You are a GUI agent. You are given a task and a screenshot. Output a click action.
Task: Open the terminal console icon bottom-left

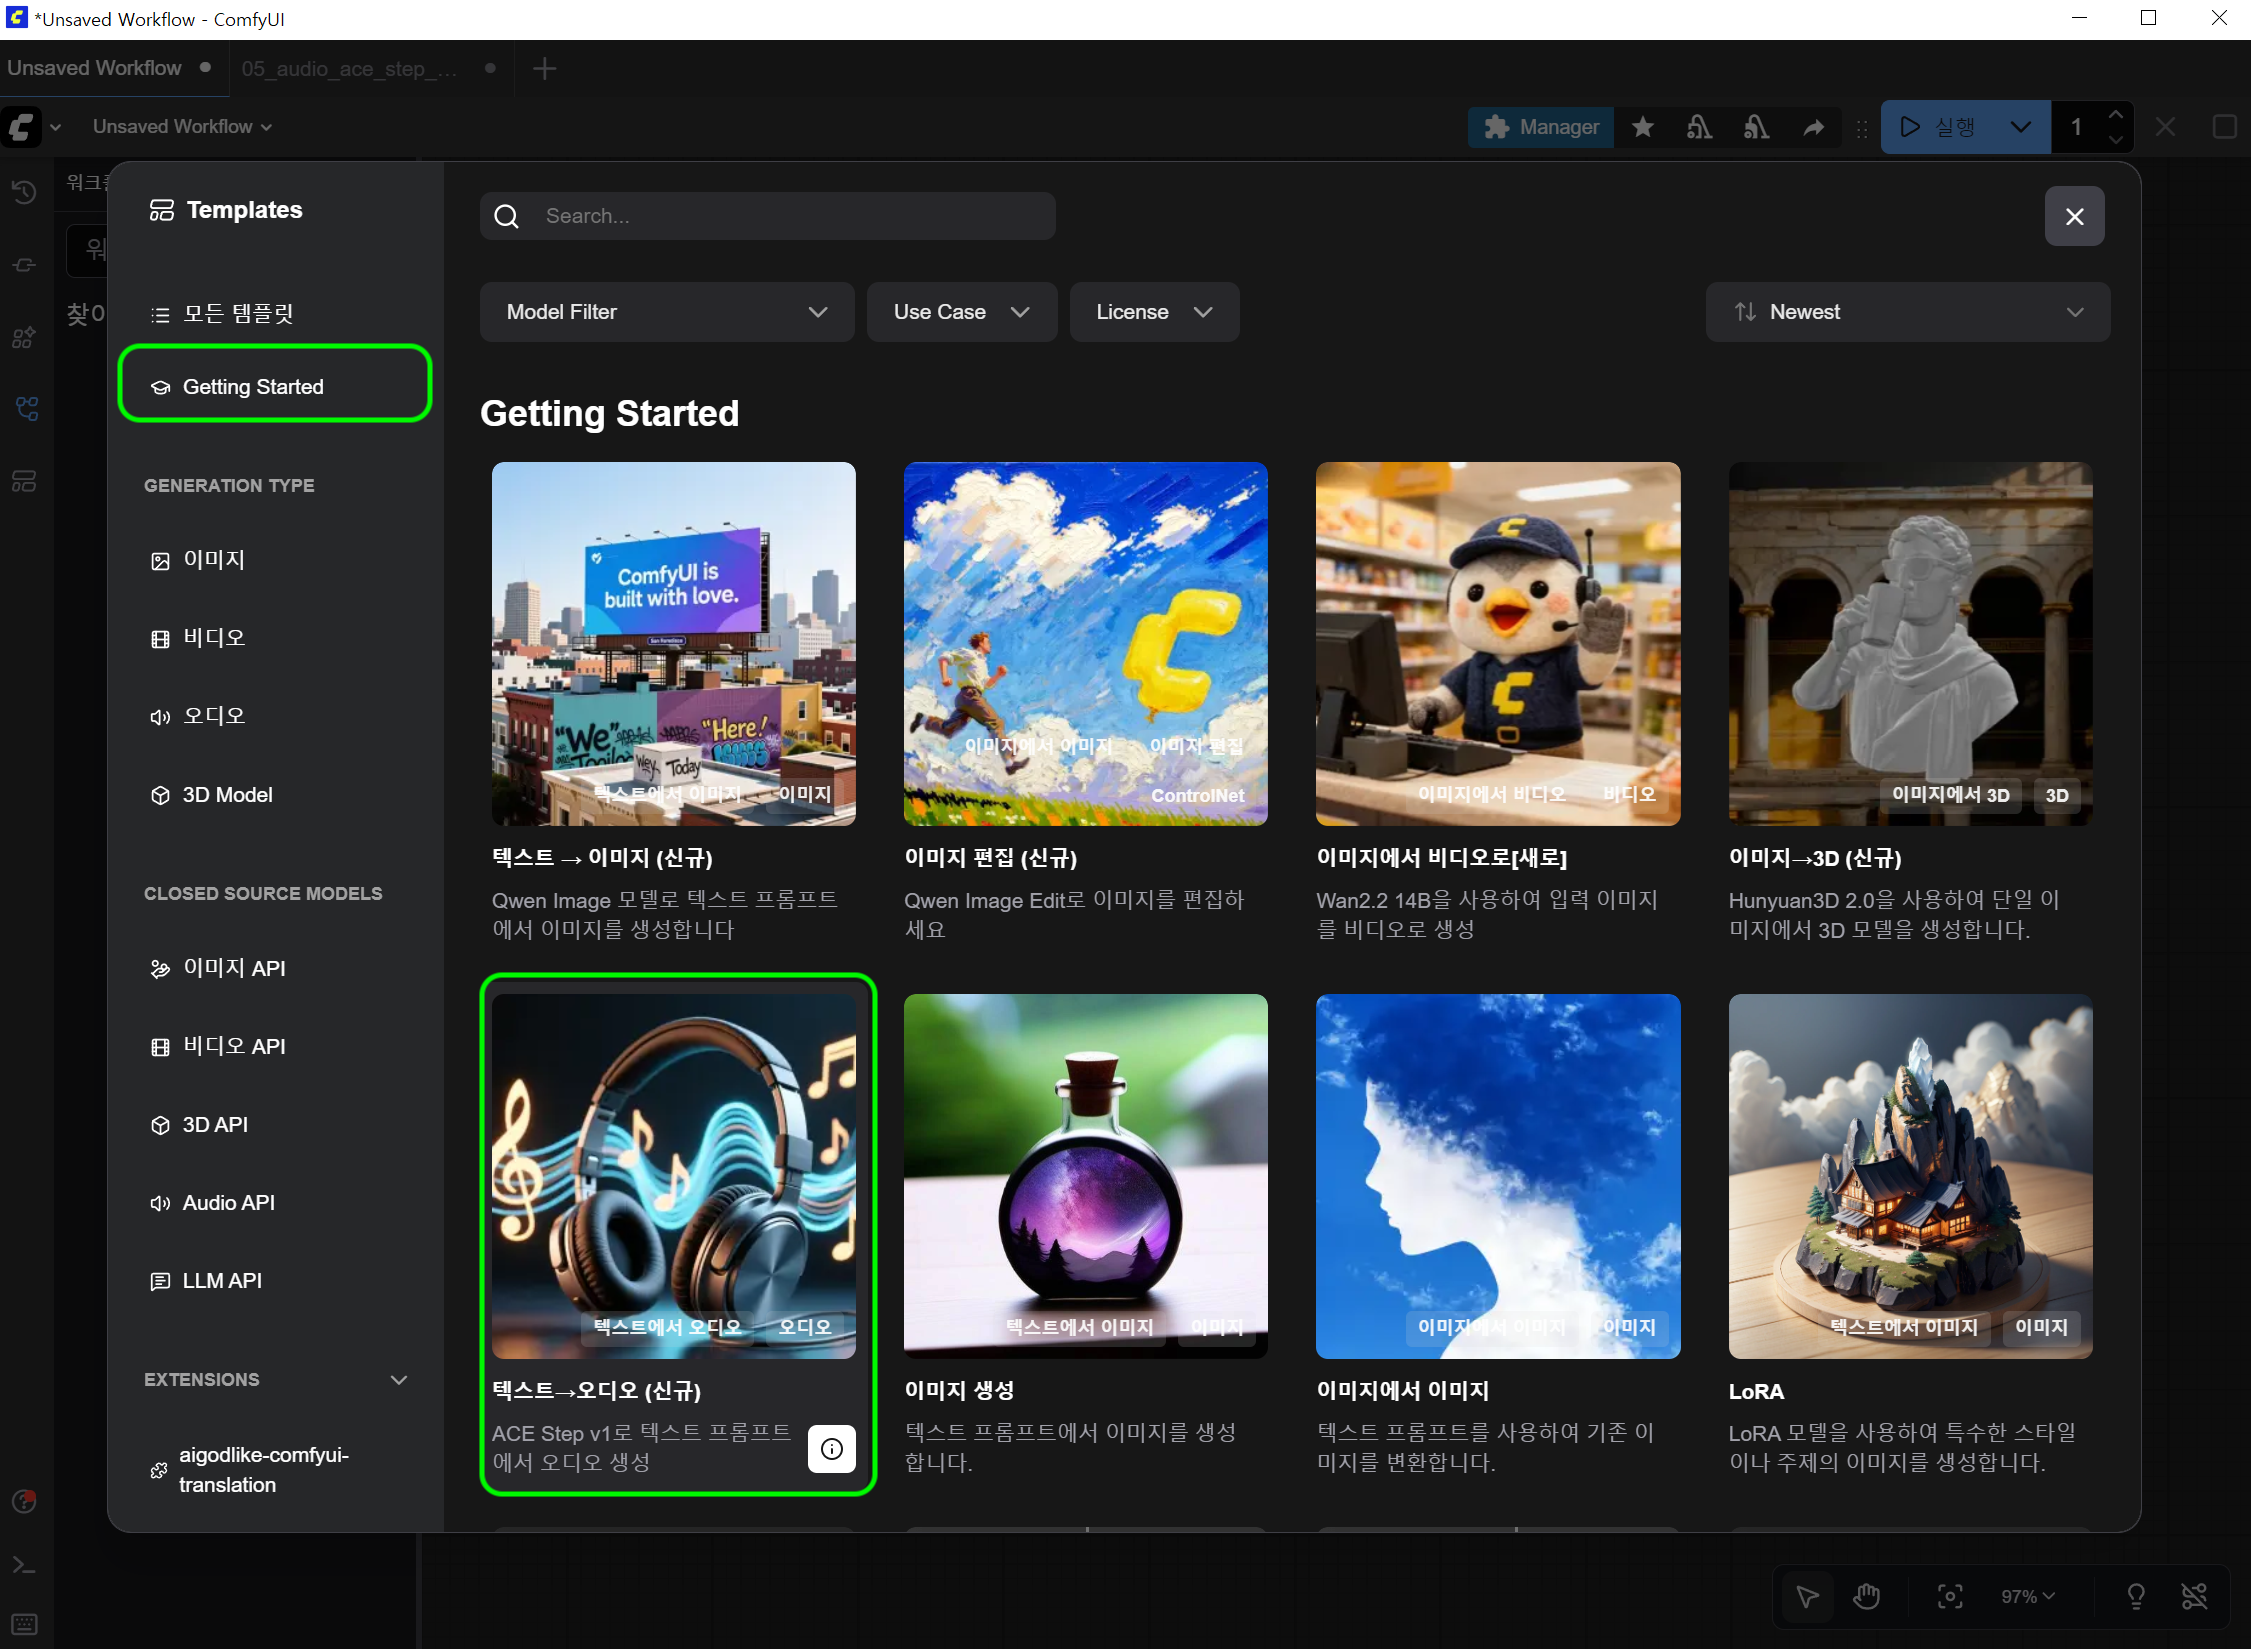[x=24, y=1563]
